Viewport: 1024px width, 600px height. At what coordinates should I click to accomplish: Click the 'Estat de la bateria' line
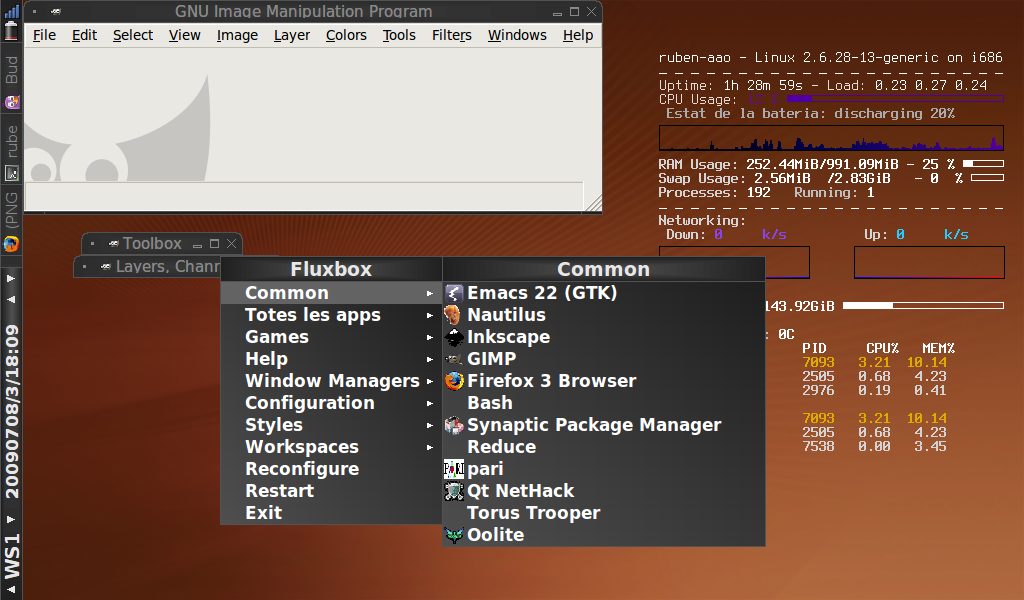click(x=810, y=114)
